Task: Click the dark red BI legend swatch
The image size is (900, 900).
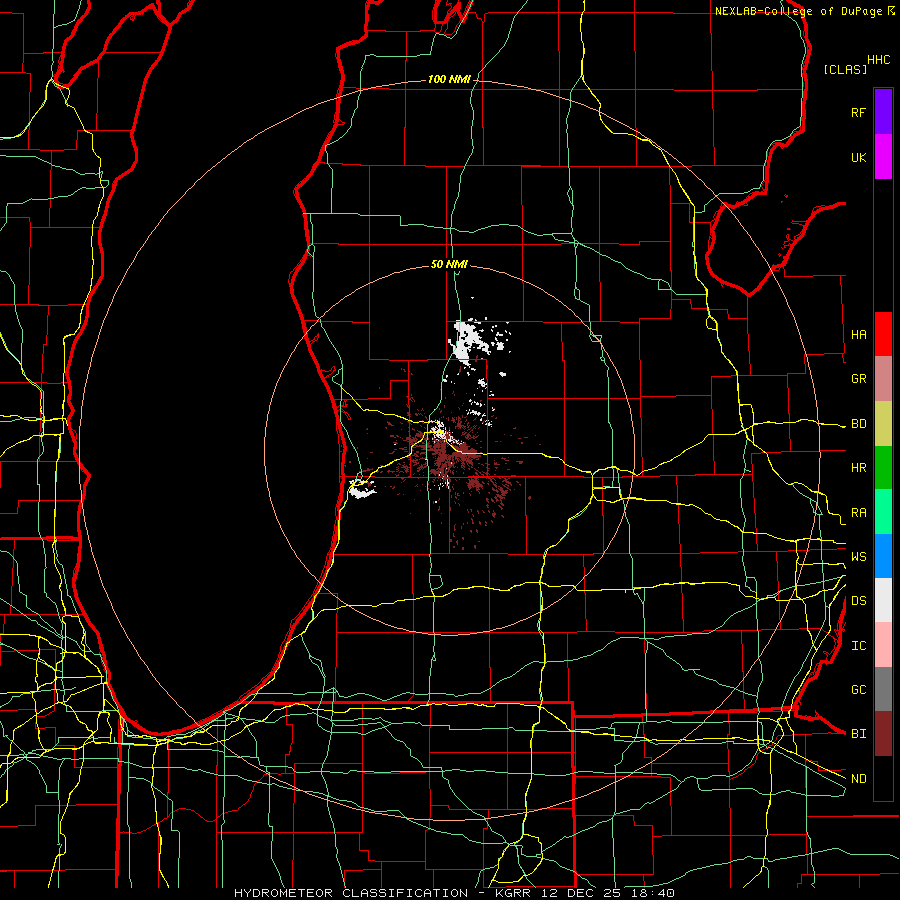Action: tap(883, 734)
